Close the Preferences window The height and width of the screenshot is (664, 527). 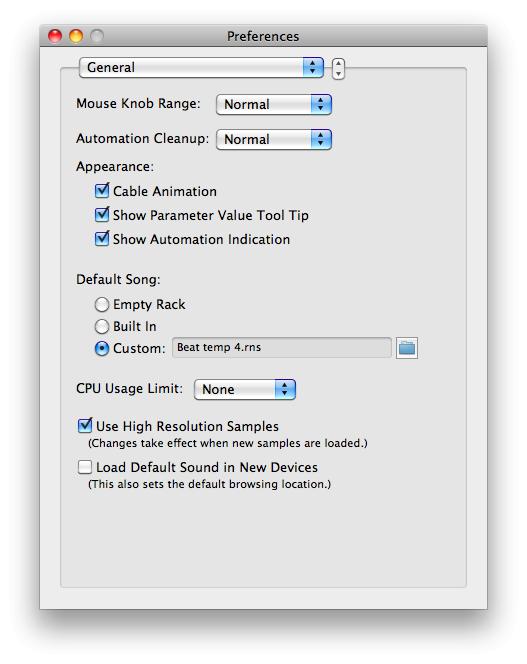click(x=55, y=36)
